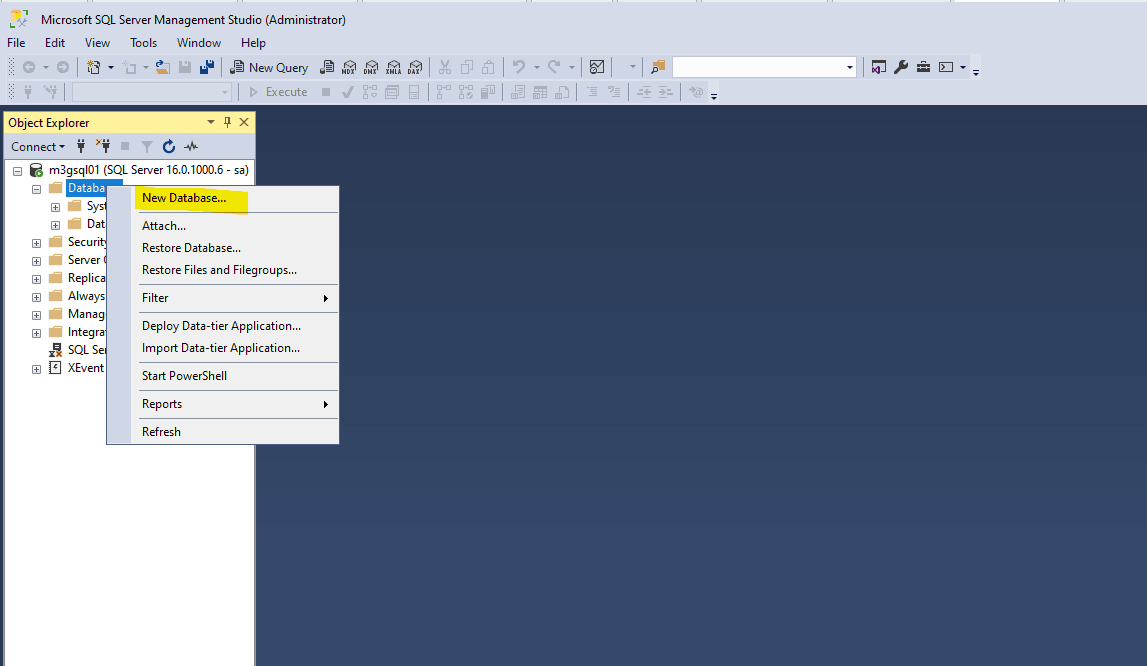Screen dimensions: 1147x666
Task: Click the Database Engine Query icon
Action: tap(327, 67)
